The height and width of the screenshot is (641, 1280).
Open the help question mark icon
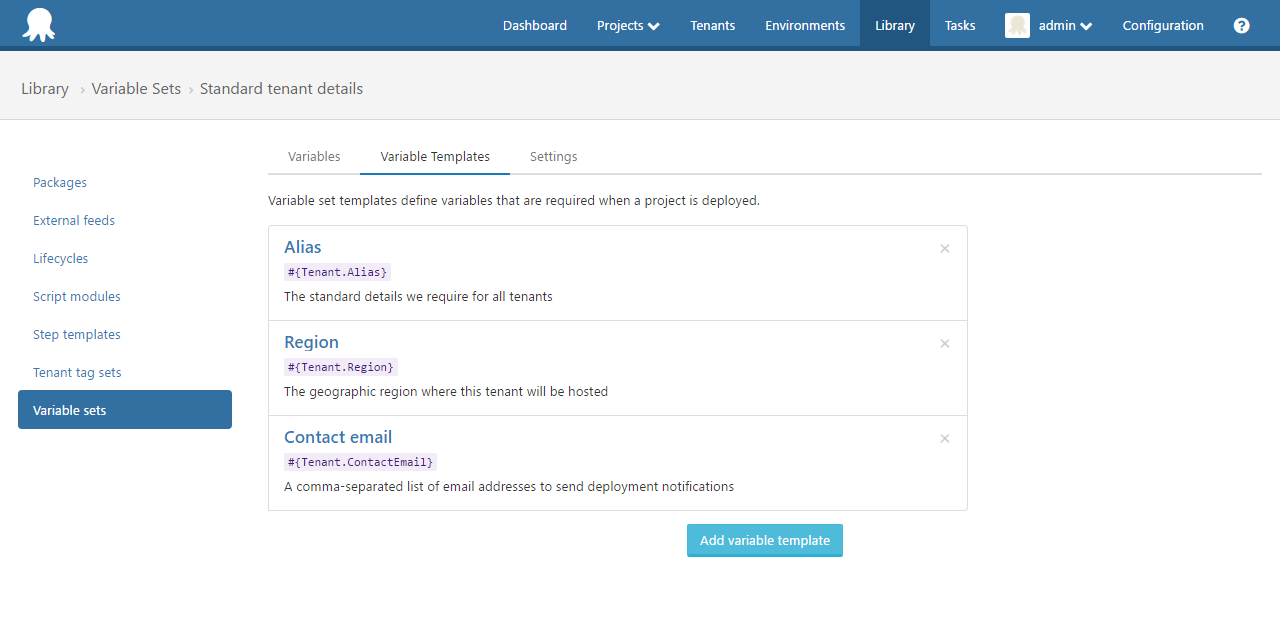point(1241,24)
